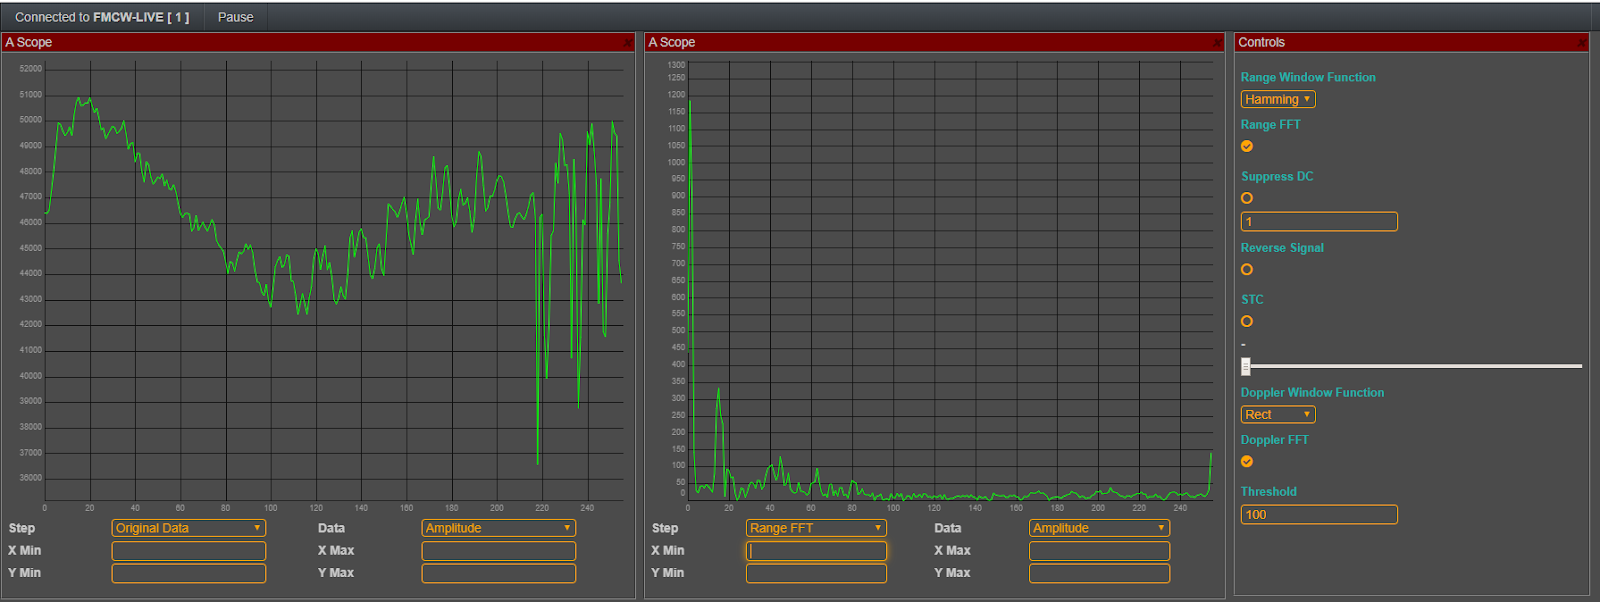Close the Controls panel

point(1581,43)
